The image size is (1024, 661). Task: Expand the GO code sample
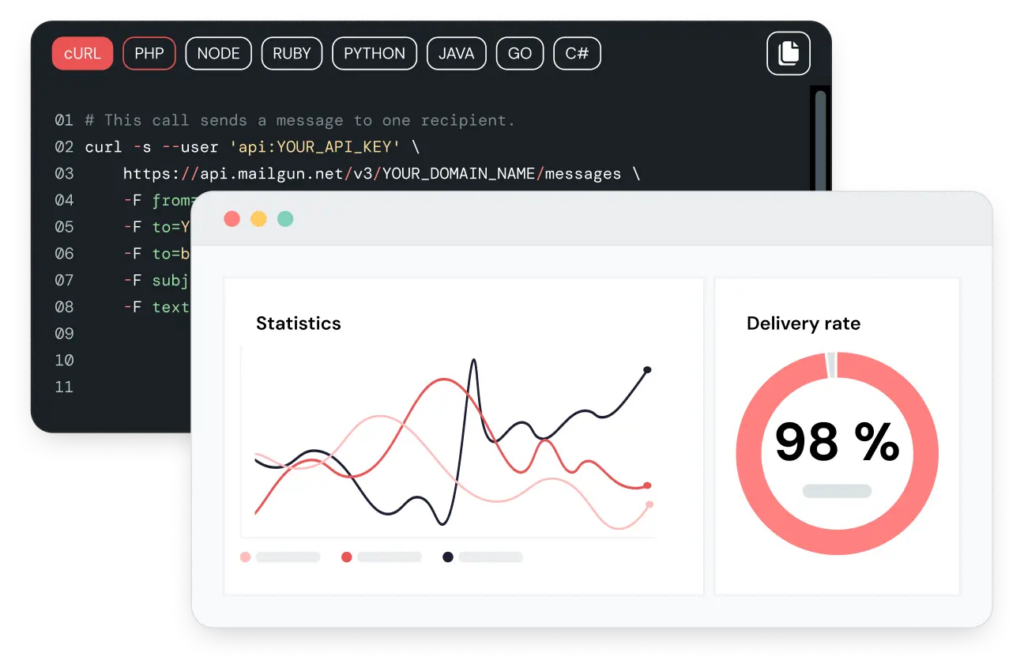(519, 53)
